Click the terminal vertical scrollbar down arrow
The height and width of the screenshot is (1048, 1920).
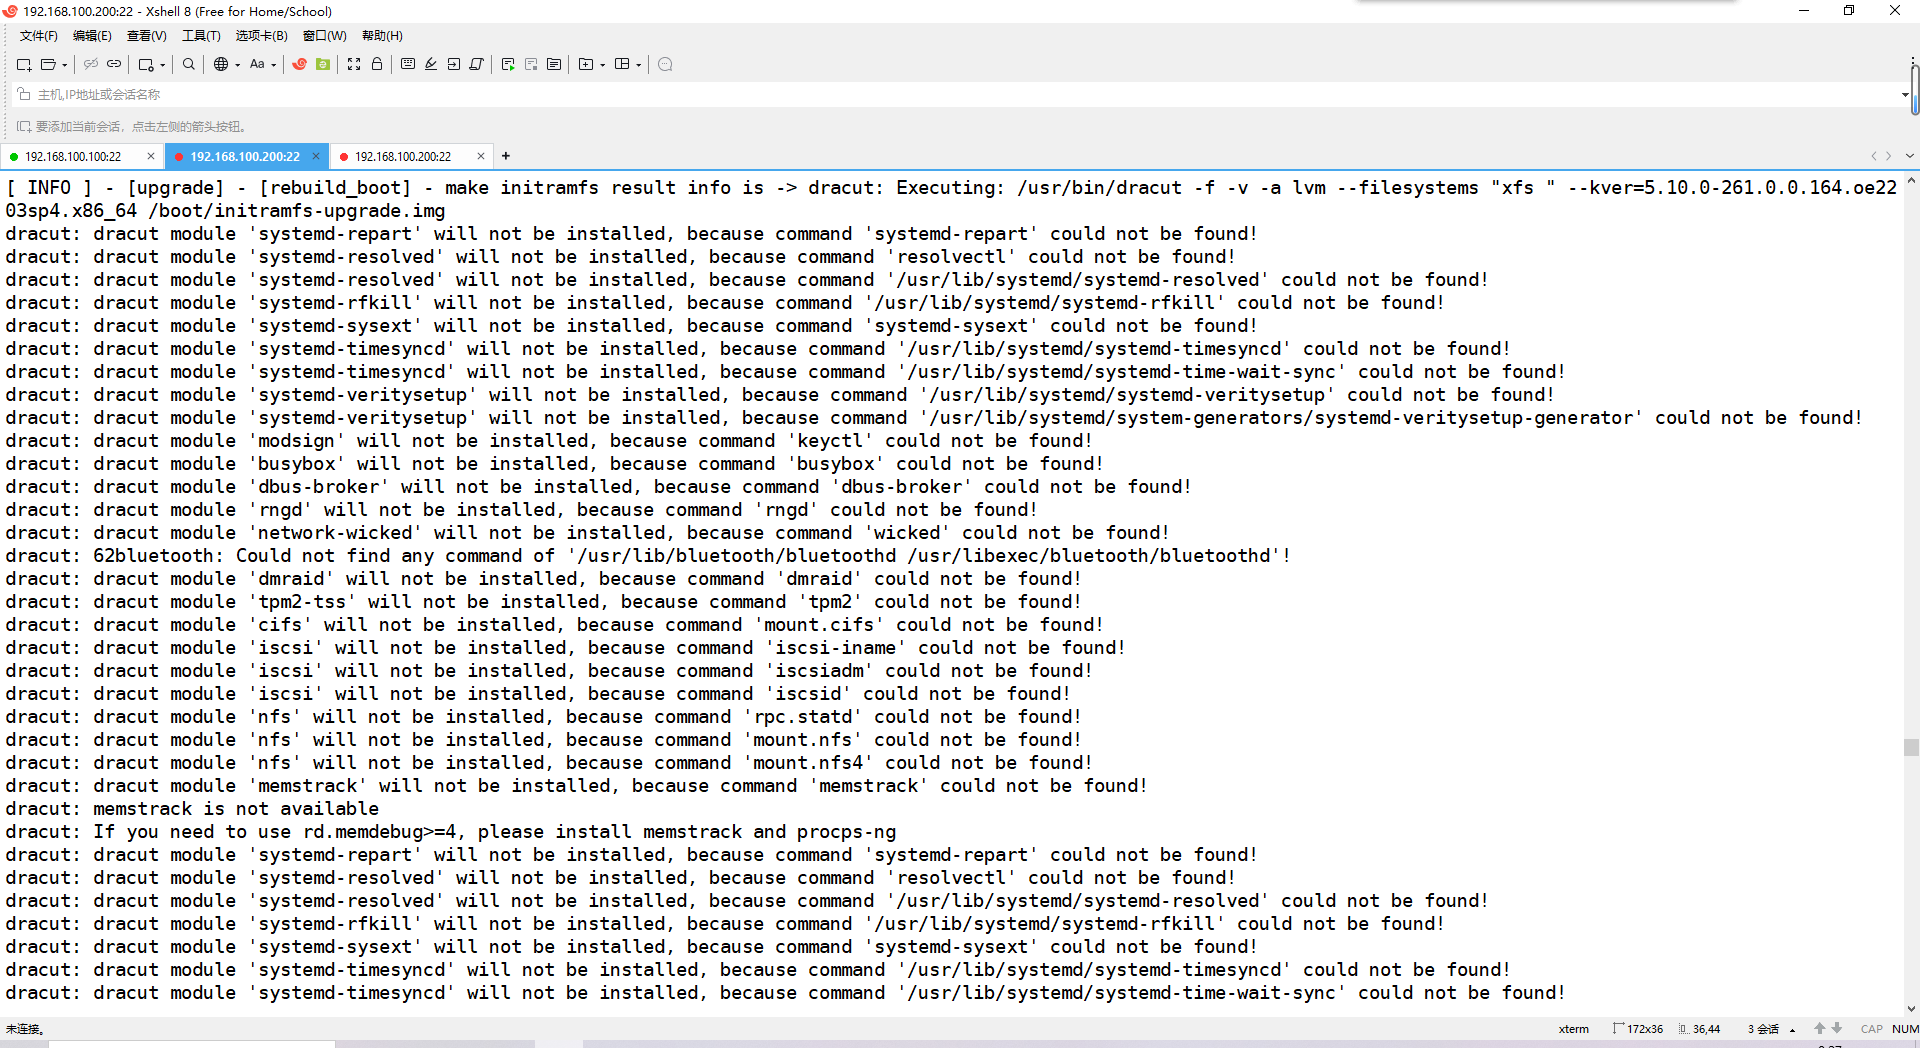(1911, 1009)
